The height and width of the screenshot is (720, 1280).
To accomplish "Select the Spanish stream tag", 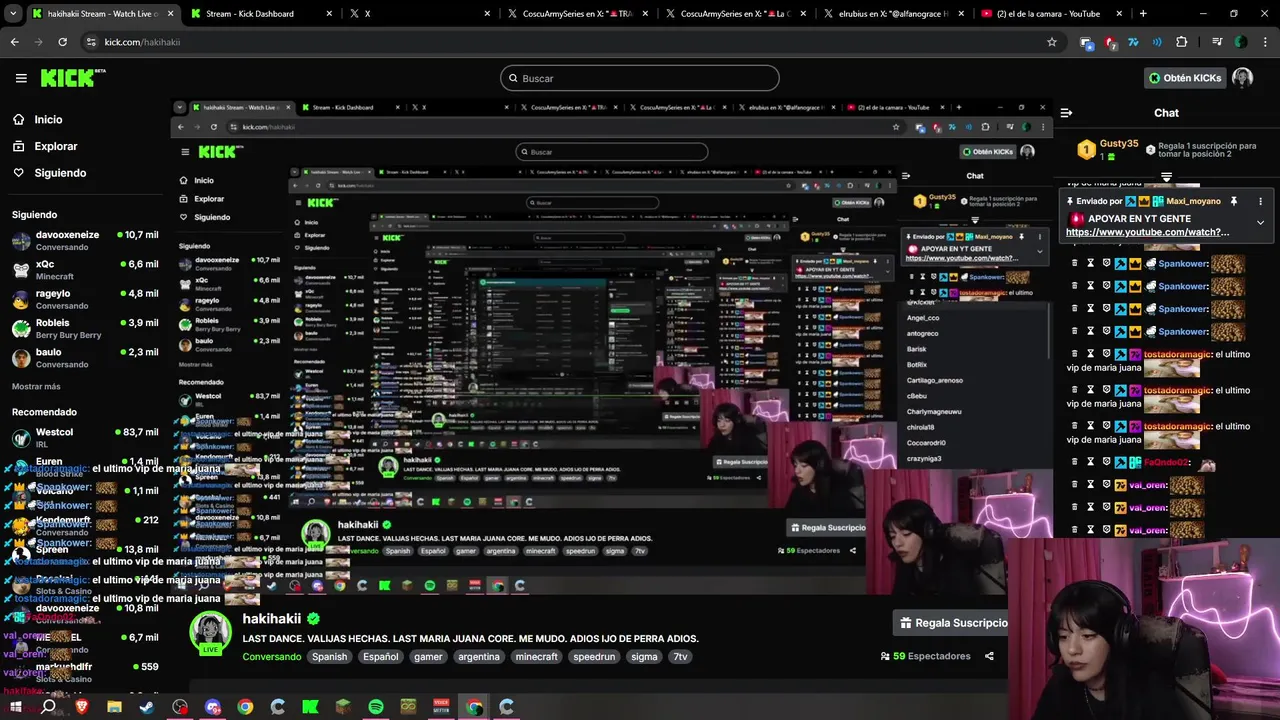I will 329,657.
